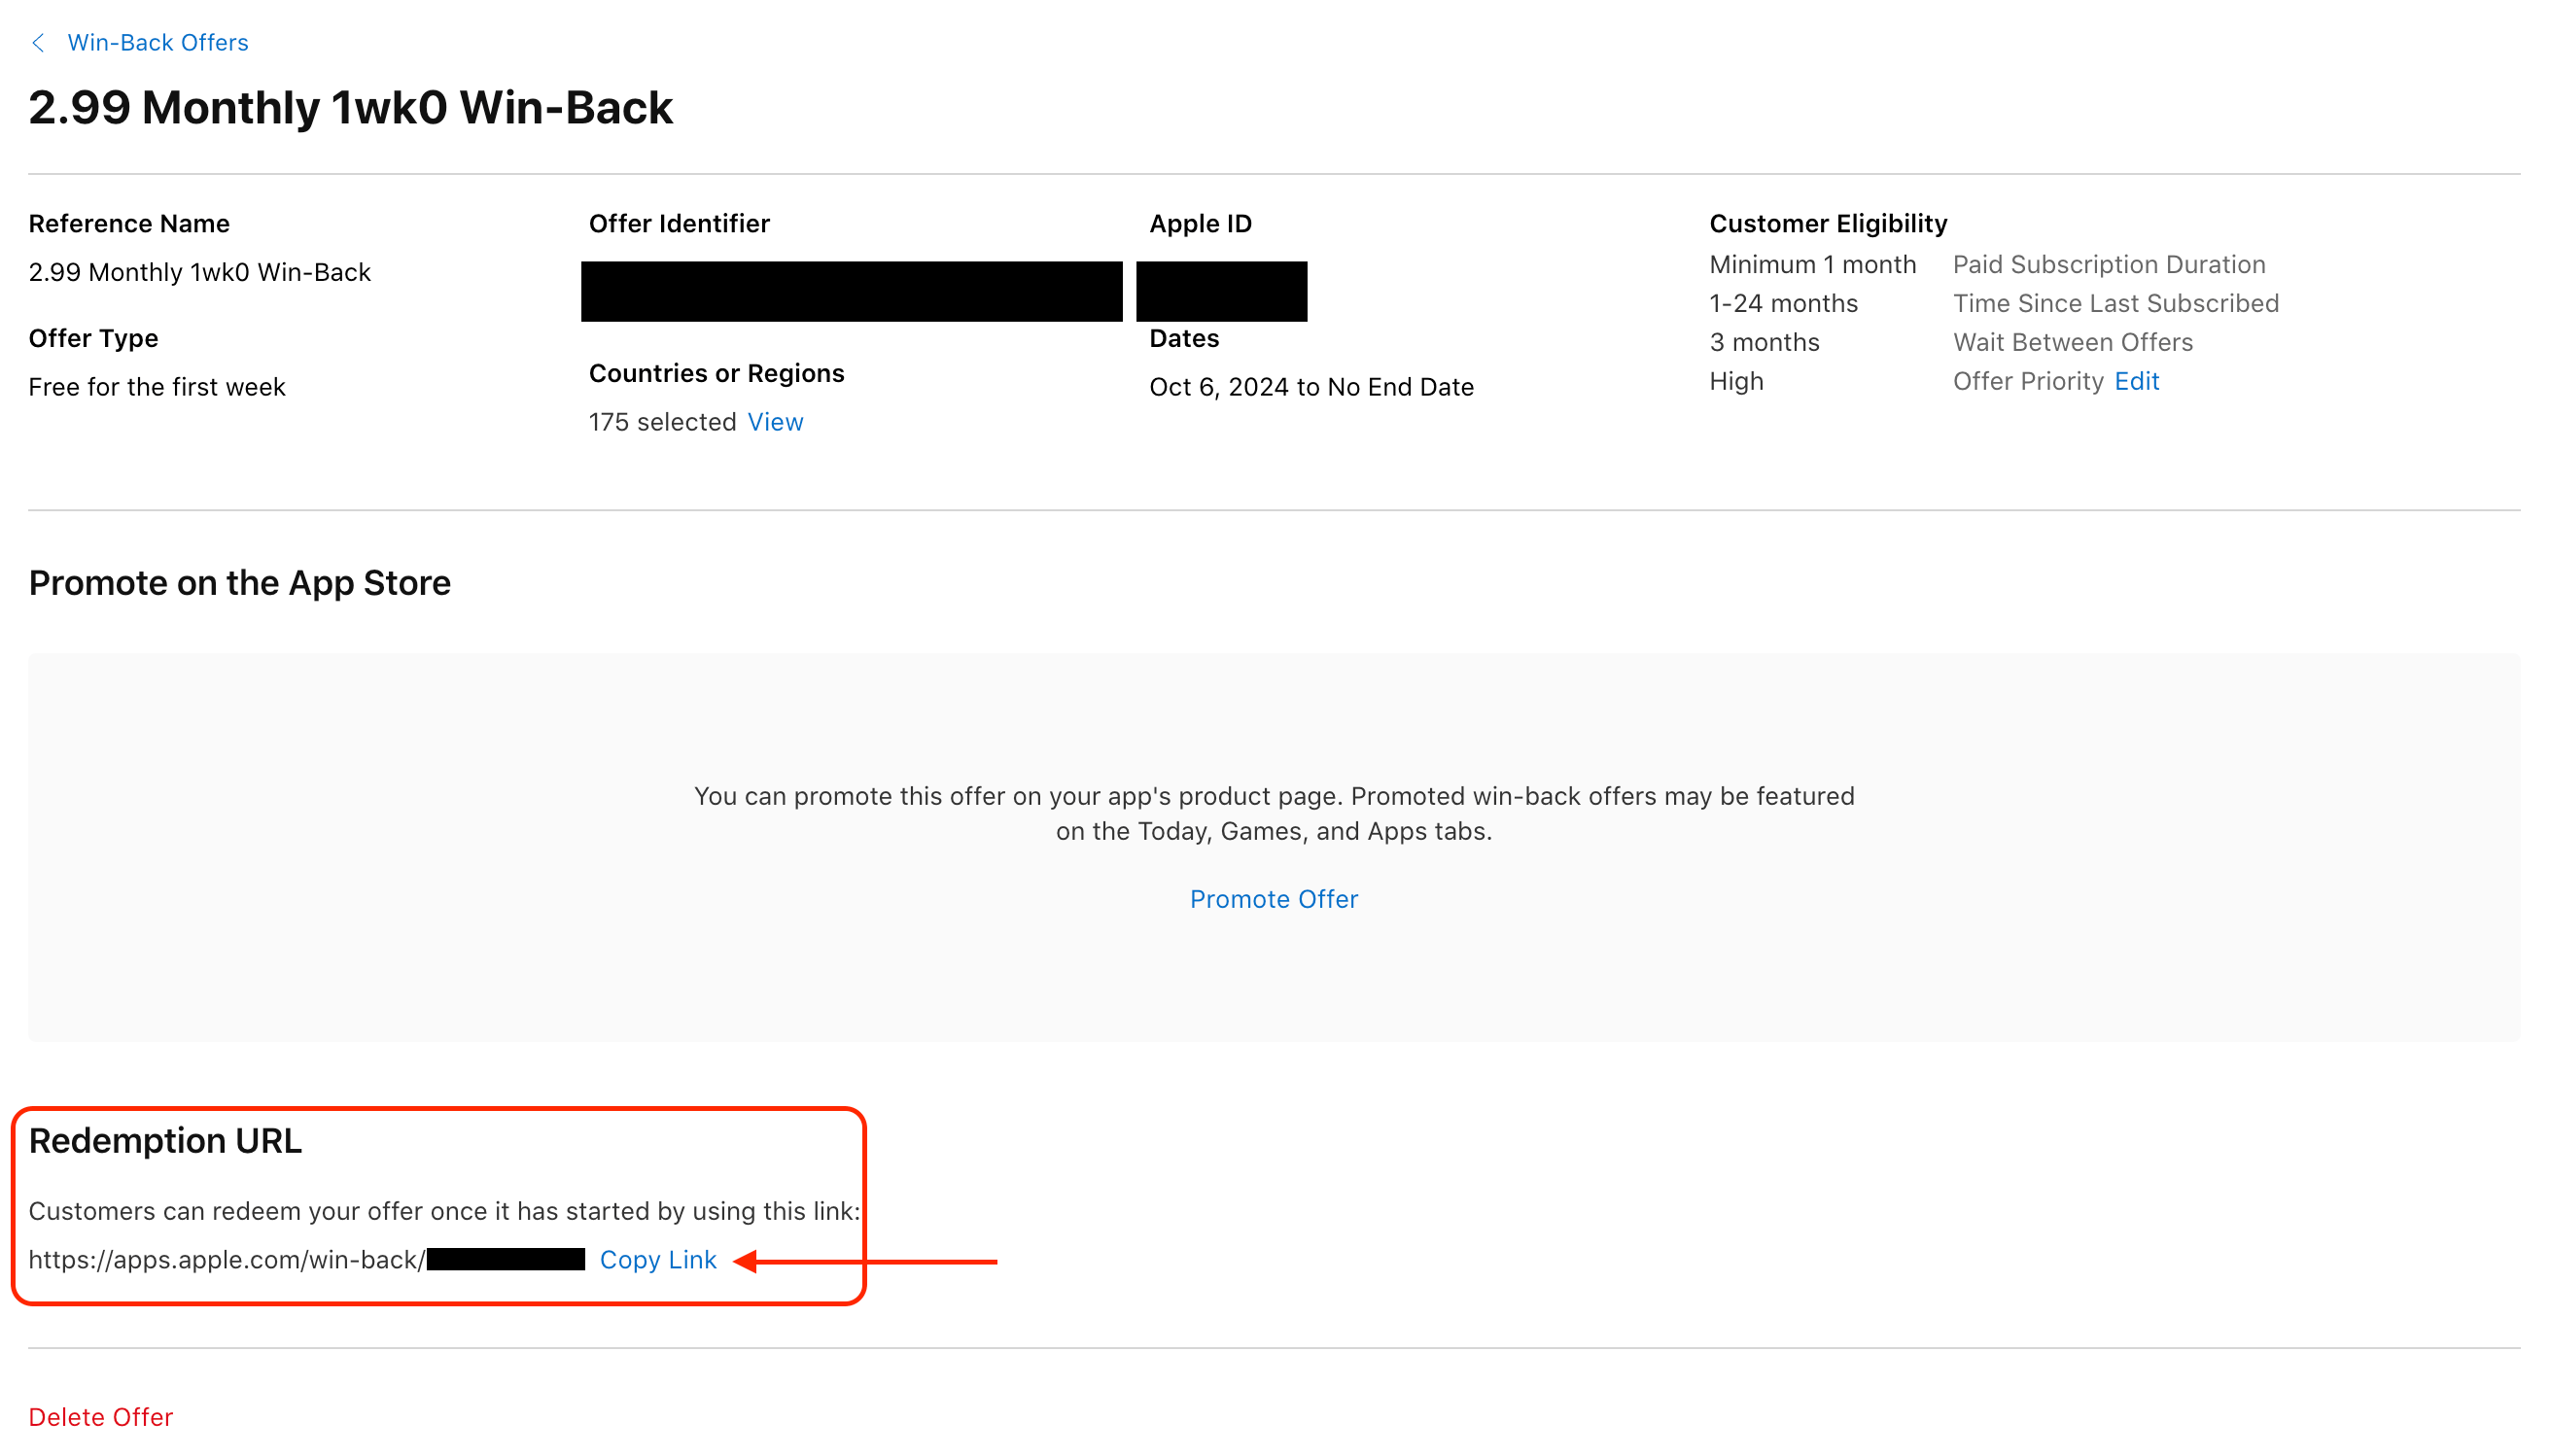
Task: Click the High offer priority value
Action: point(1736,380)
